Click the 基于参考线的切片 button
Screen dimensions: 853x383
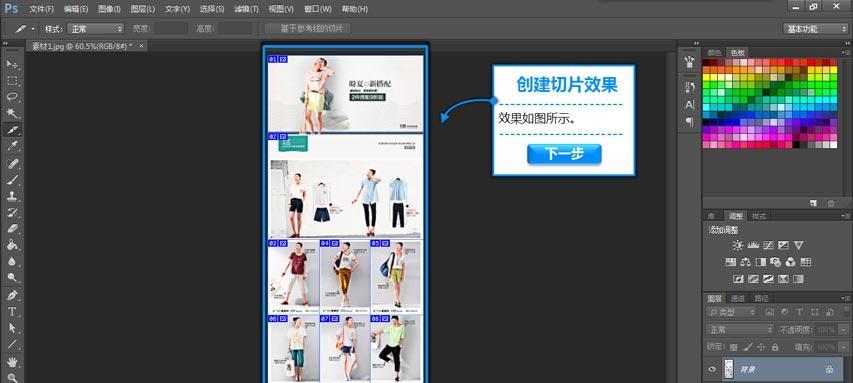307,29
